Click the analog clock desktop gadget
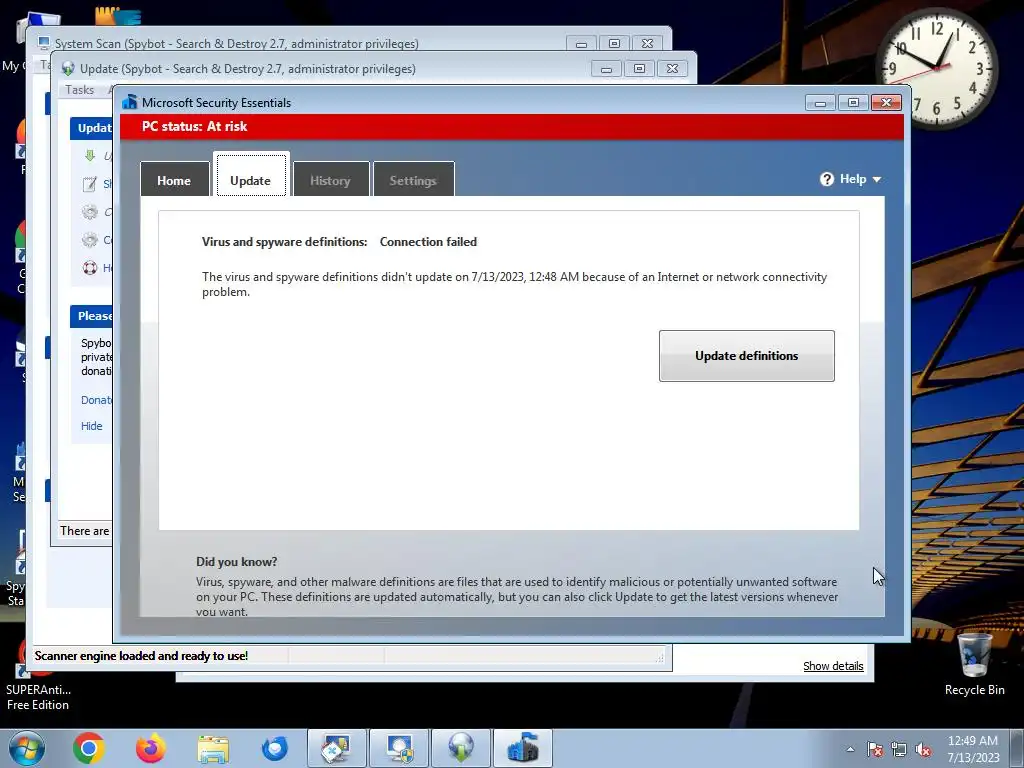The width and height of the screenshot is (1024, 768). point(936,67)
